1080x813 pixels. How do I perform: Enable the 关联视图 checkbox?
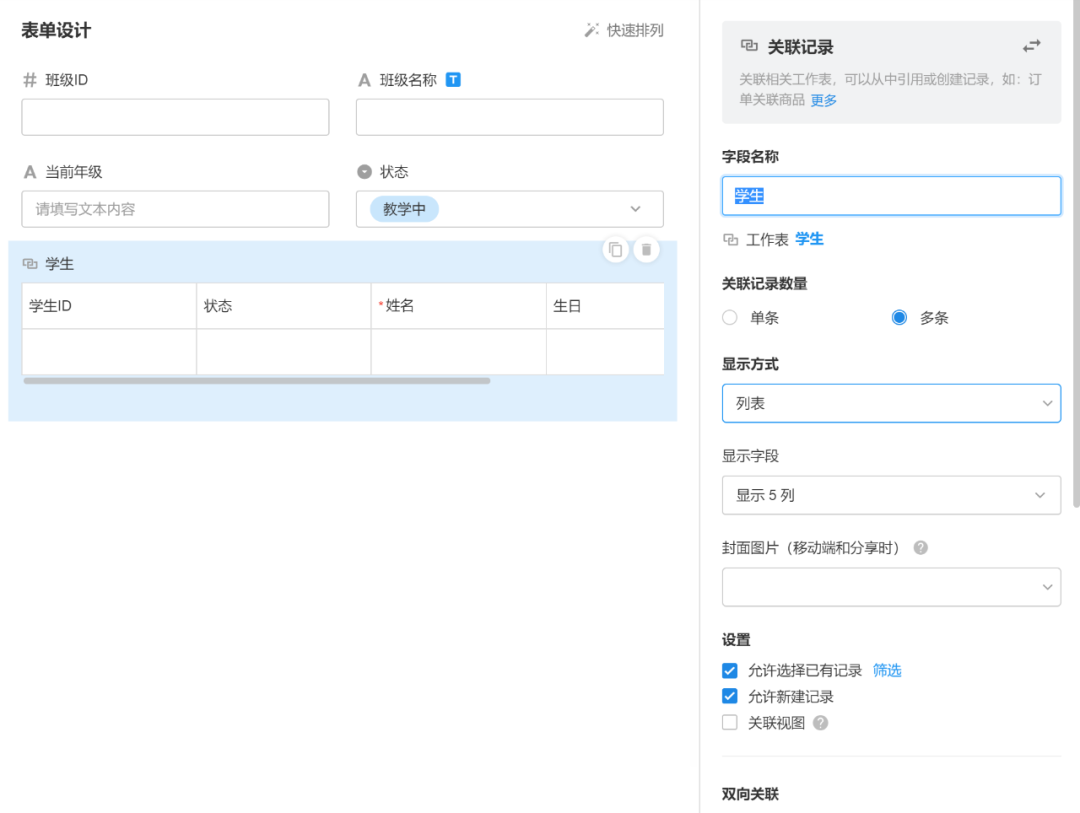click(x=729, y=722)
